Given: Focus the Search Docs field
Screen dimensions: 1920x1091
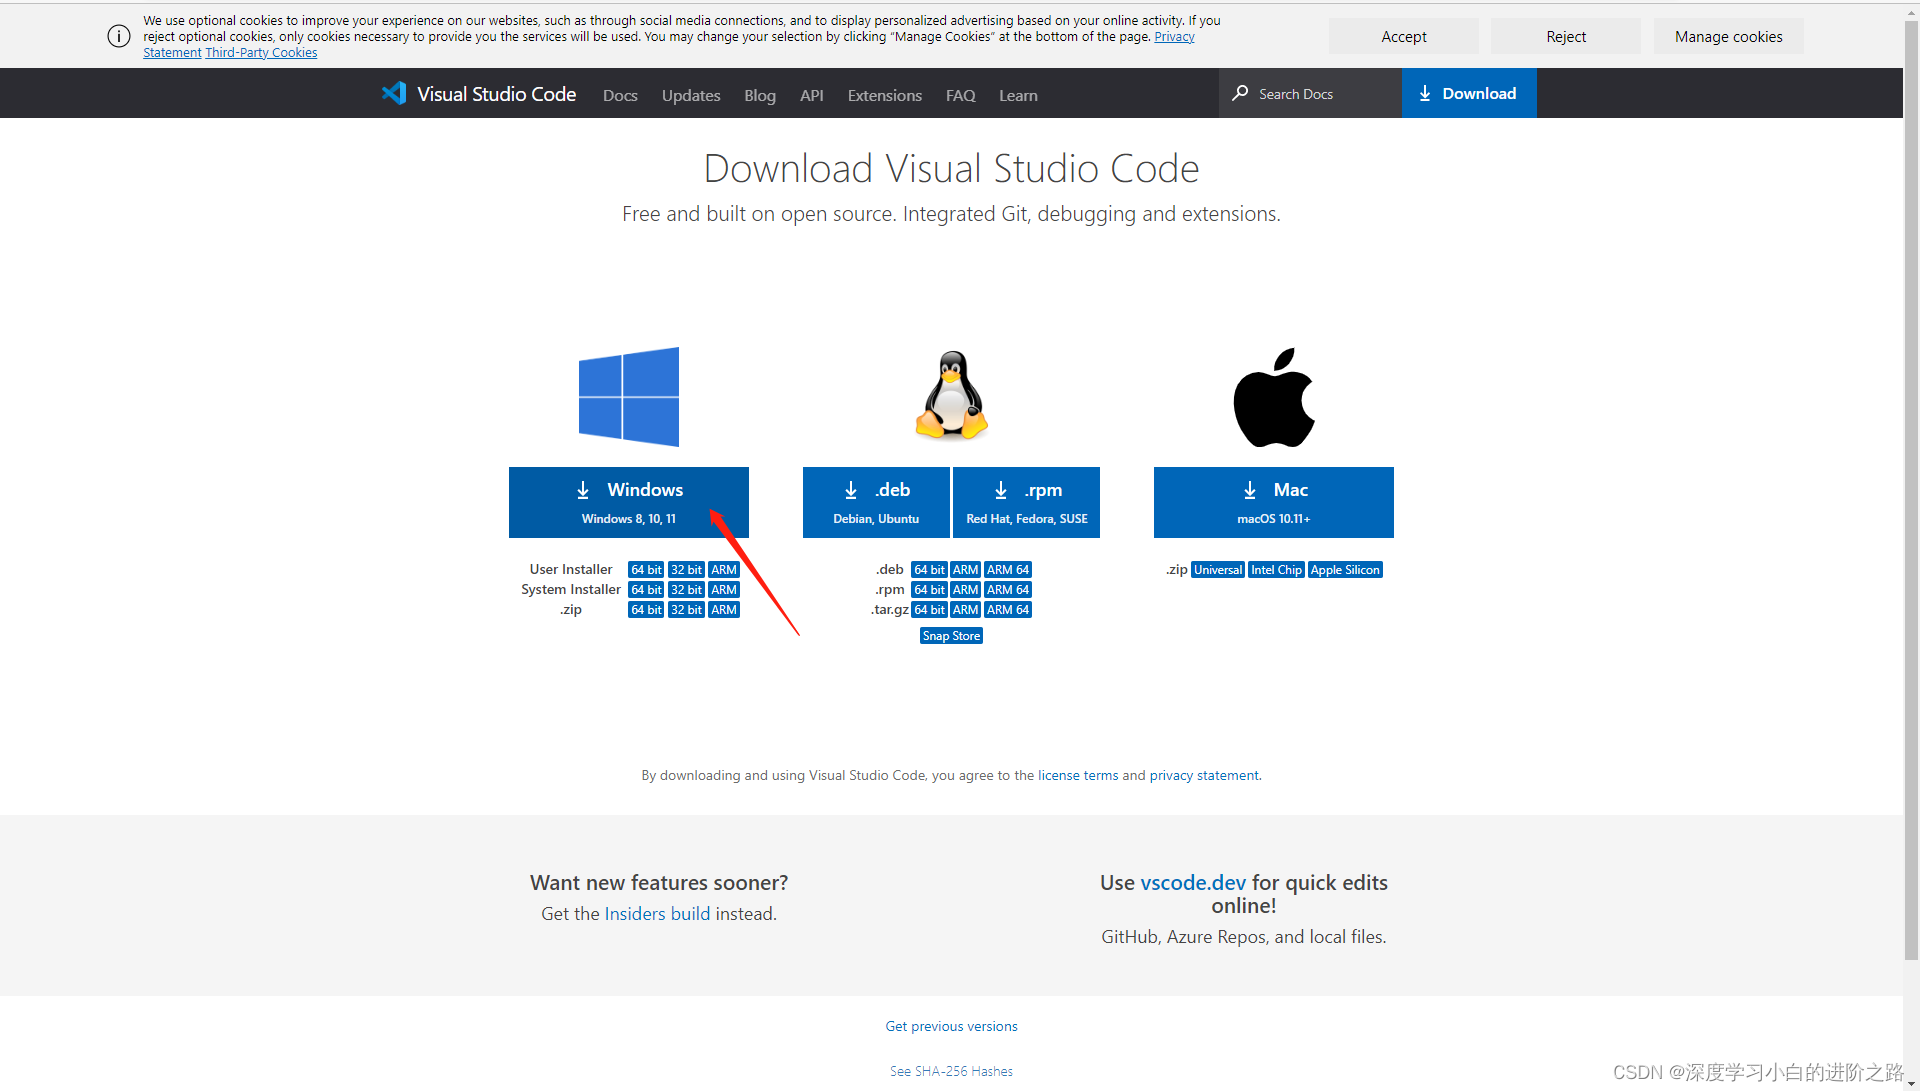Looking at the screenshot, I should point(1310,93).
